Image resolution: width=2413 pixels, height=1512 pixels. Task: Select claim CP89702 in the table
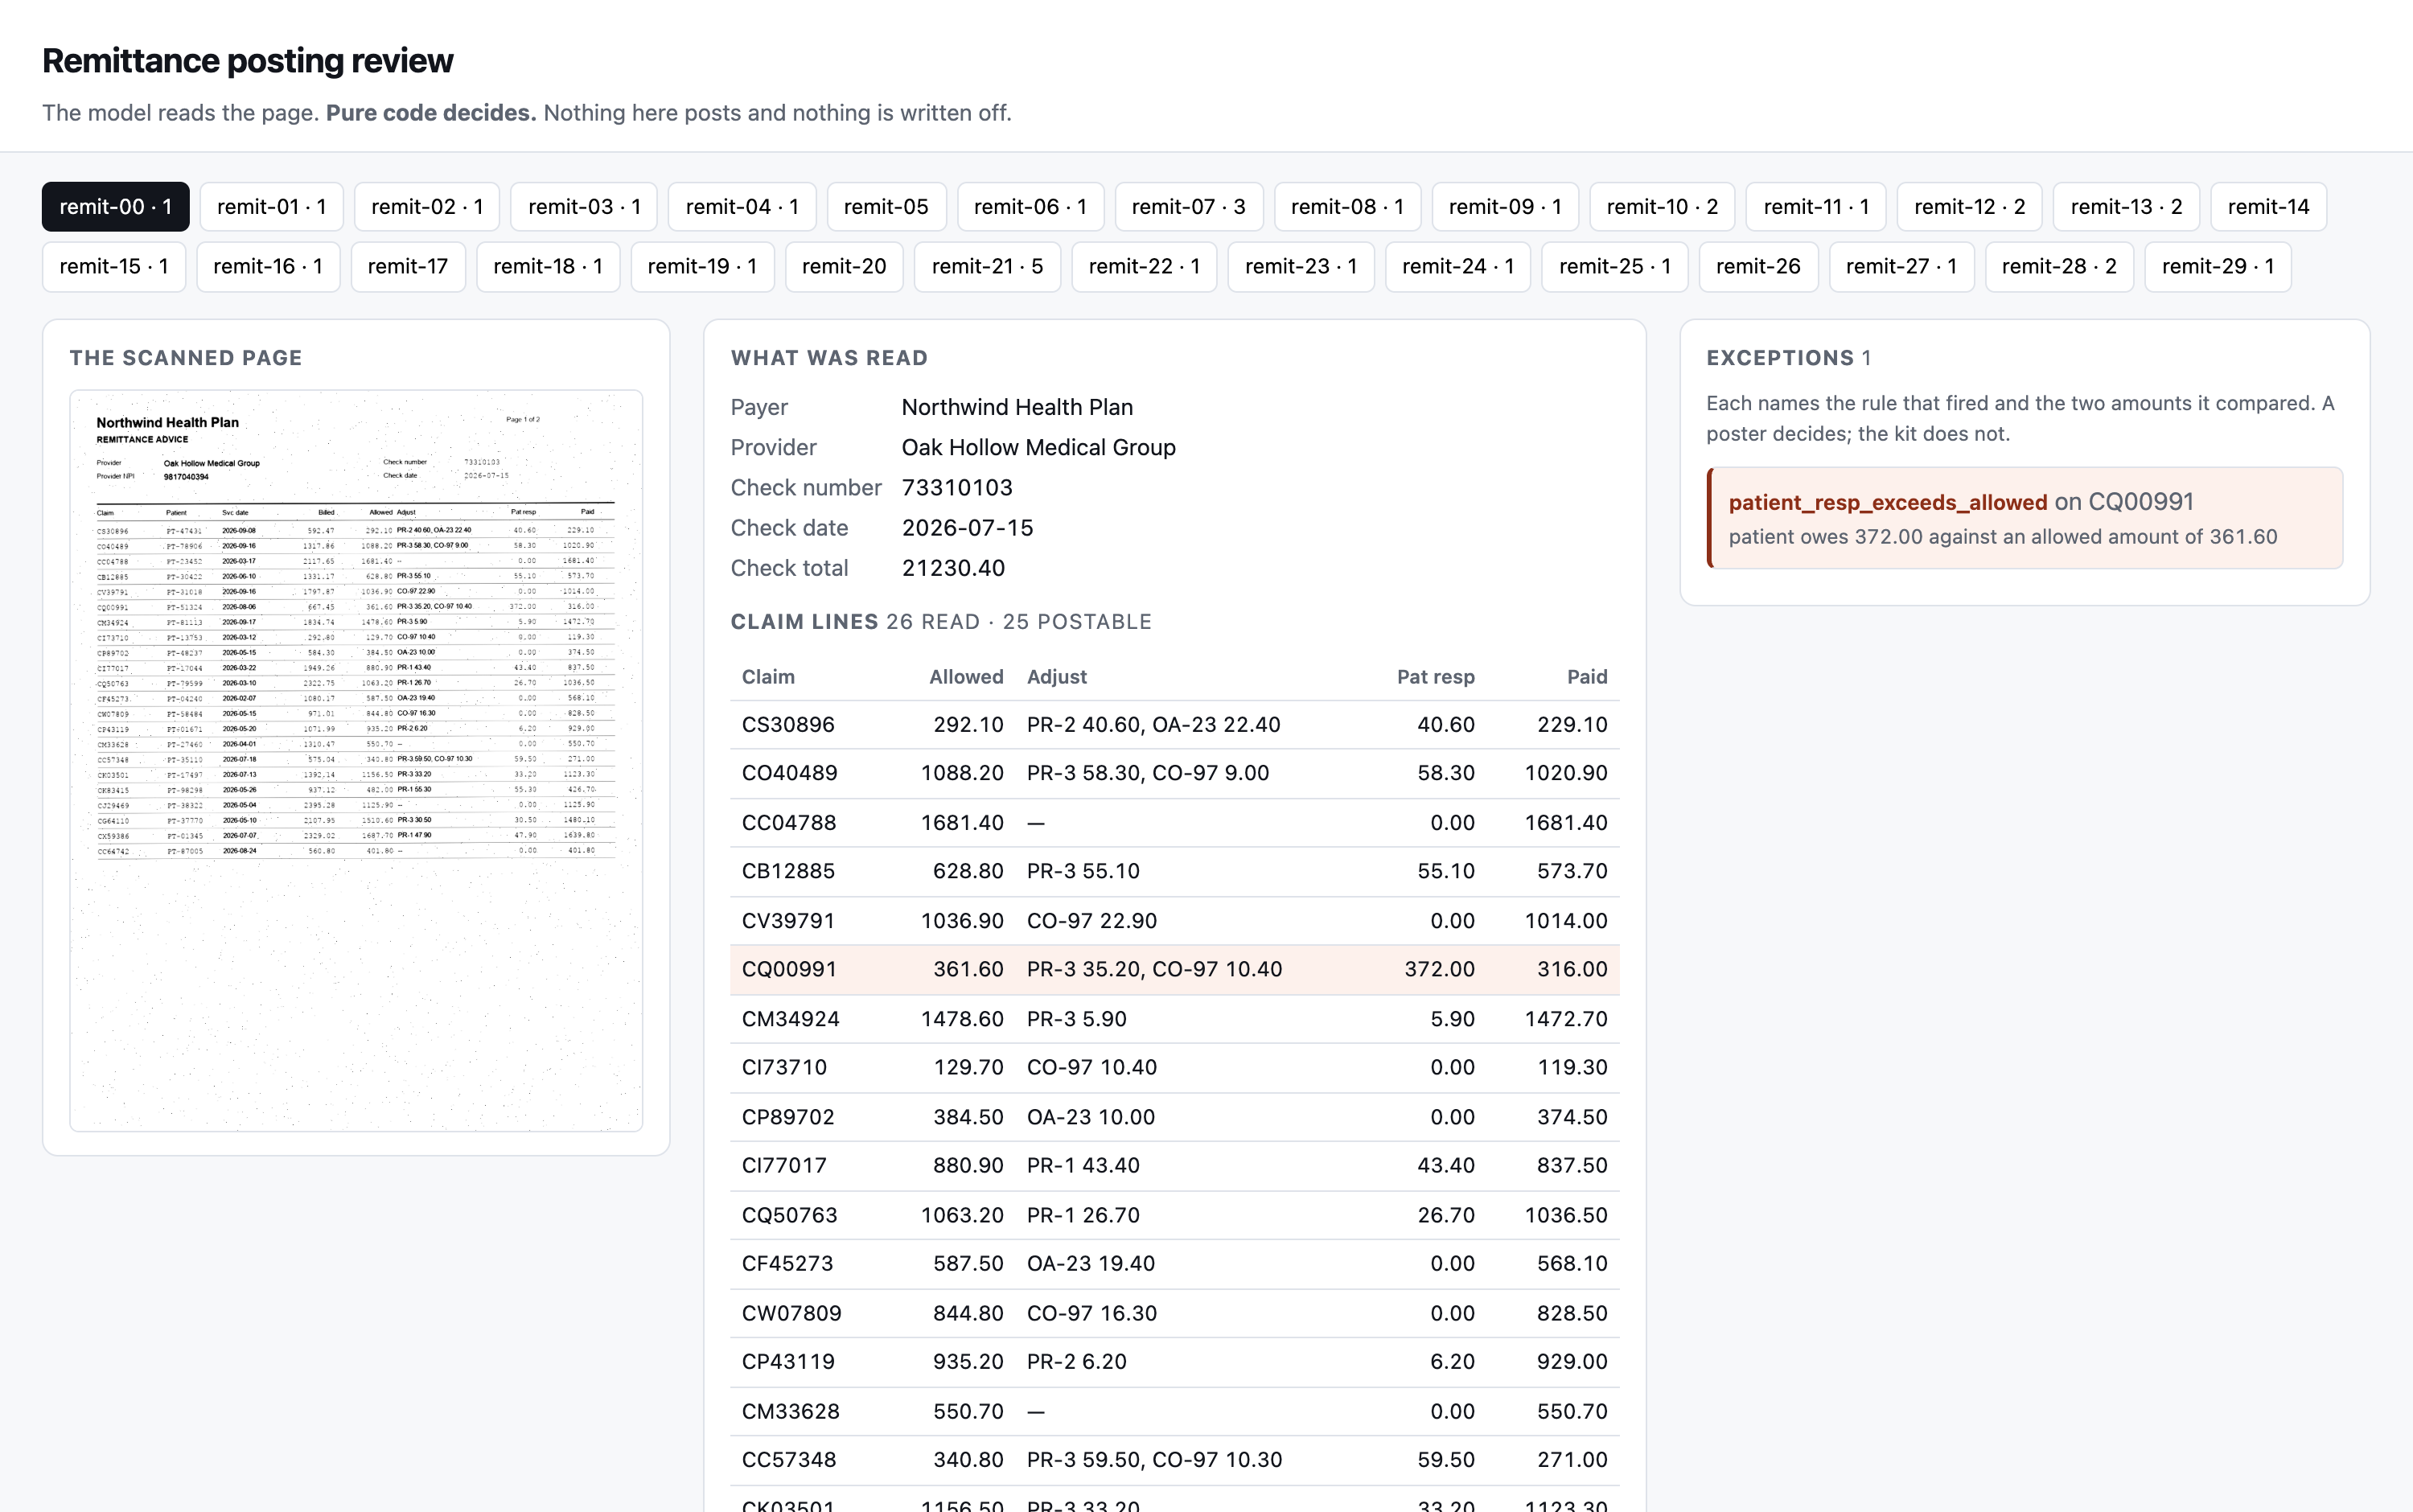(x=1174, y=1117)
